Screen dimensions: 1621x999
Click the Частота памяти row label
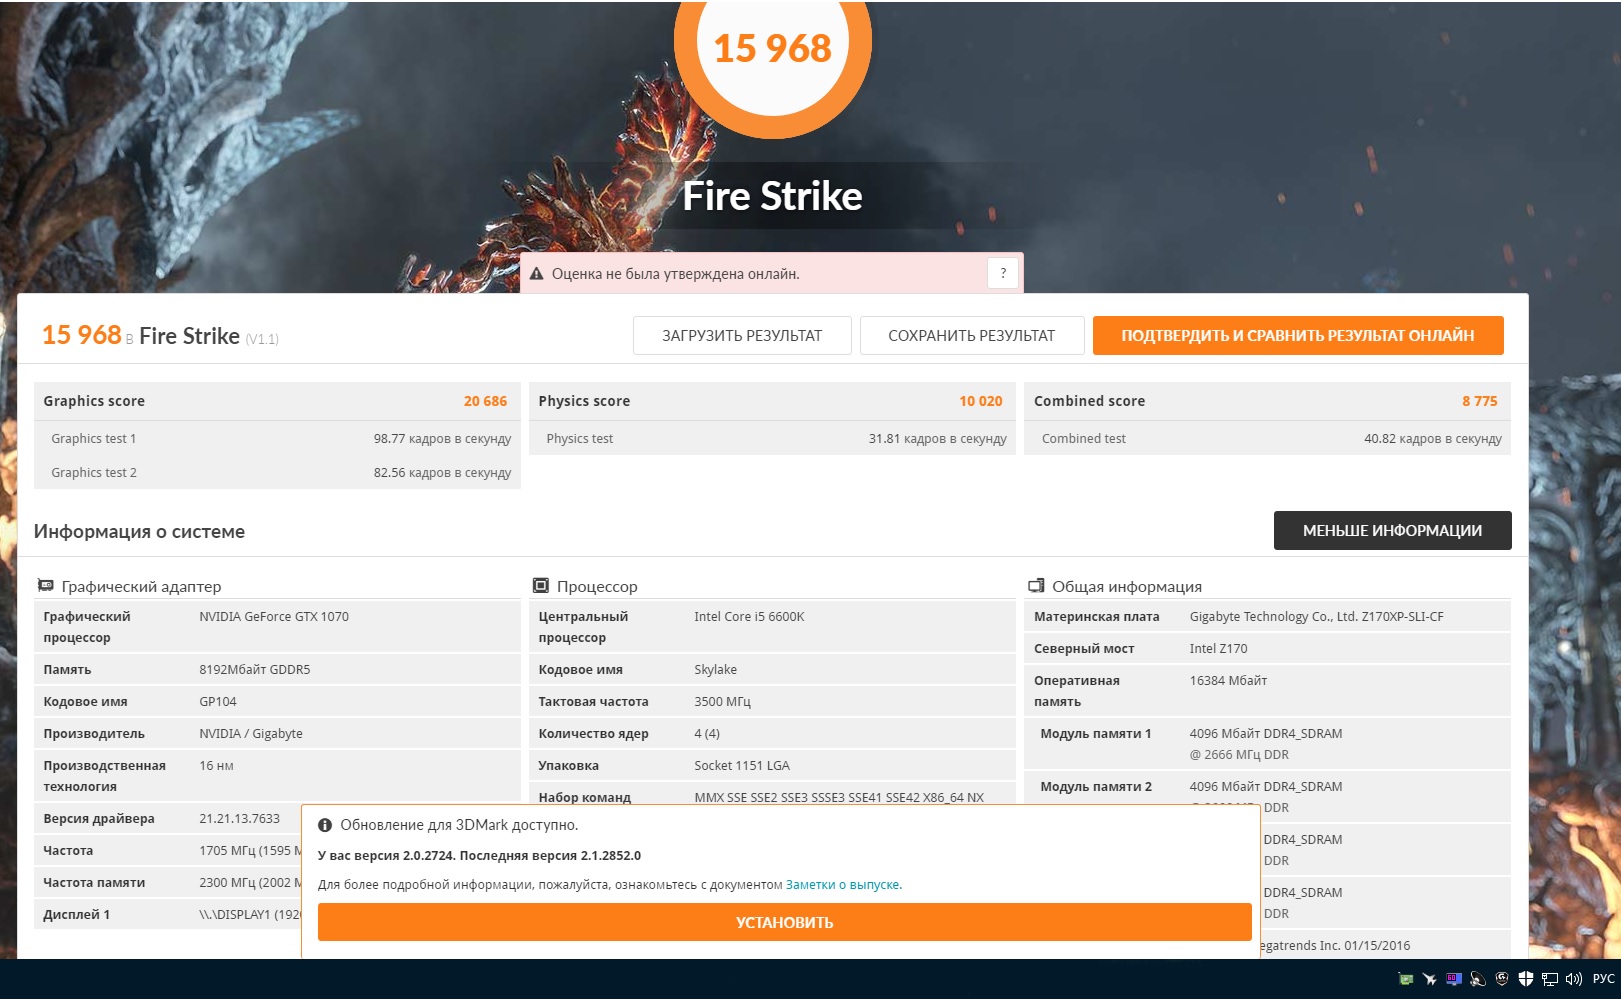(94, 882)
